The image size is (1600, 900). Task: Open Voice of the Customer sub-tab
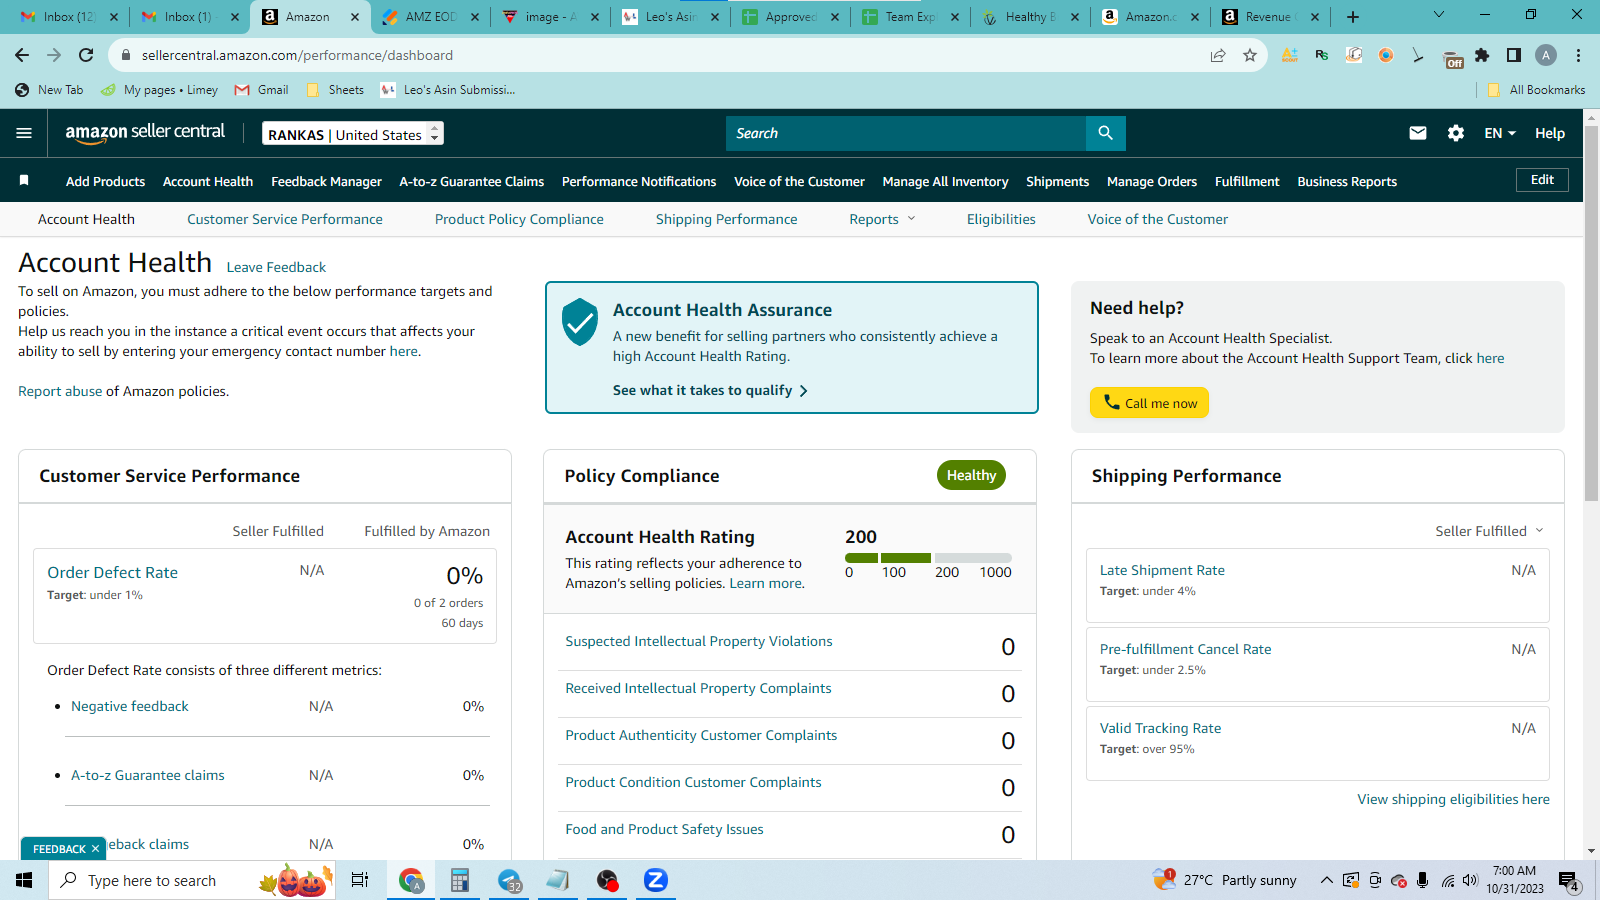click(1158, 219)
